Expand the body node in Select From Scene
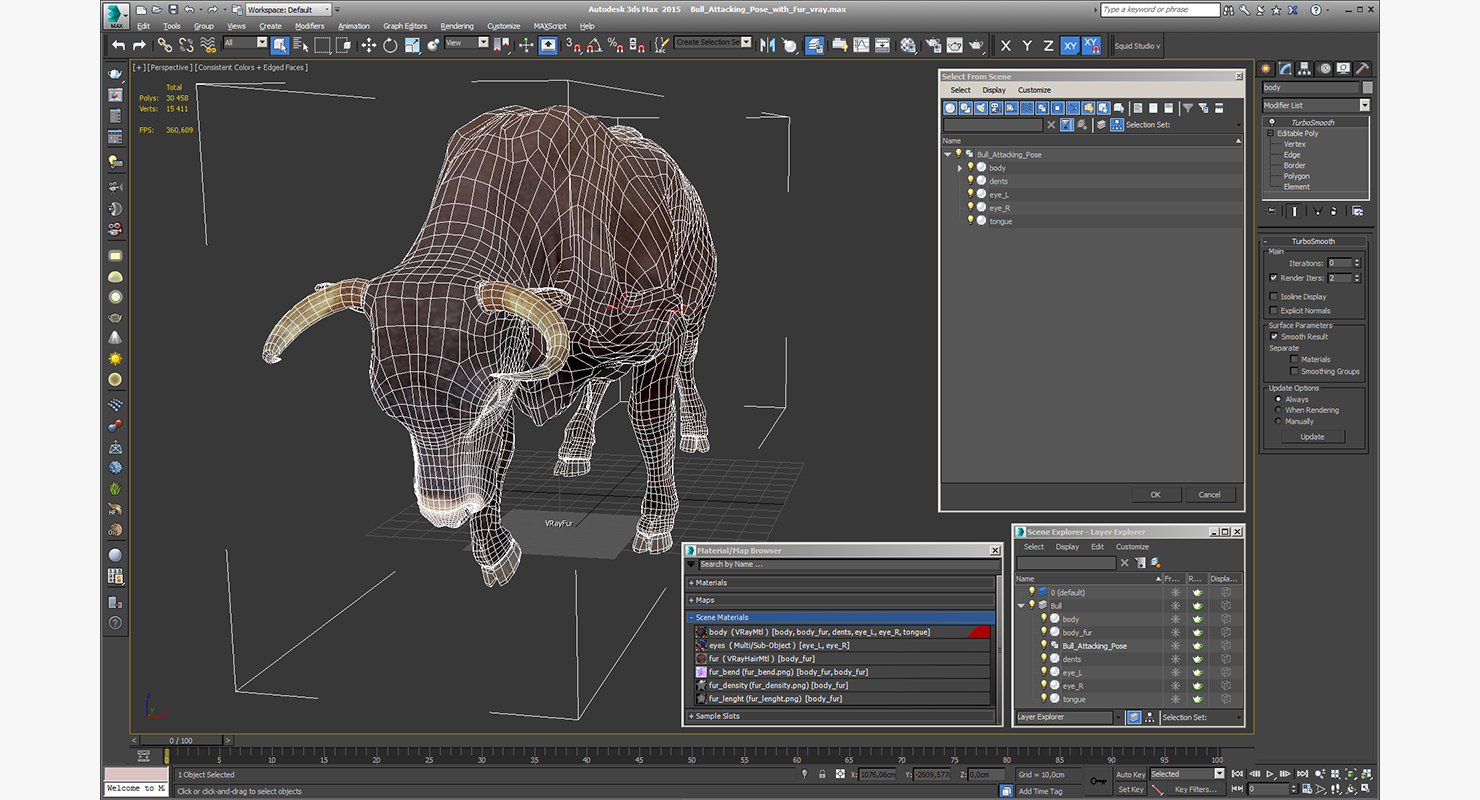1480x800 pixels. [960, 168]
